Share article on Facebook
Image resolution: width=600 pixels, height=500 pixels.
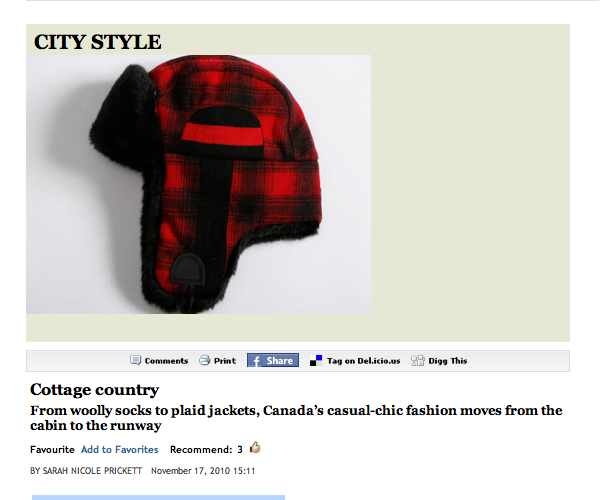273,360
